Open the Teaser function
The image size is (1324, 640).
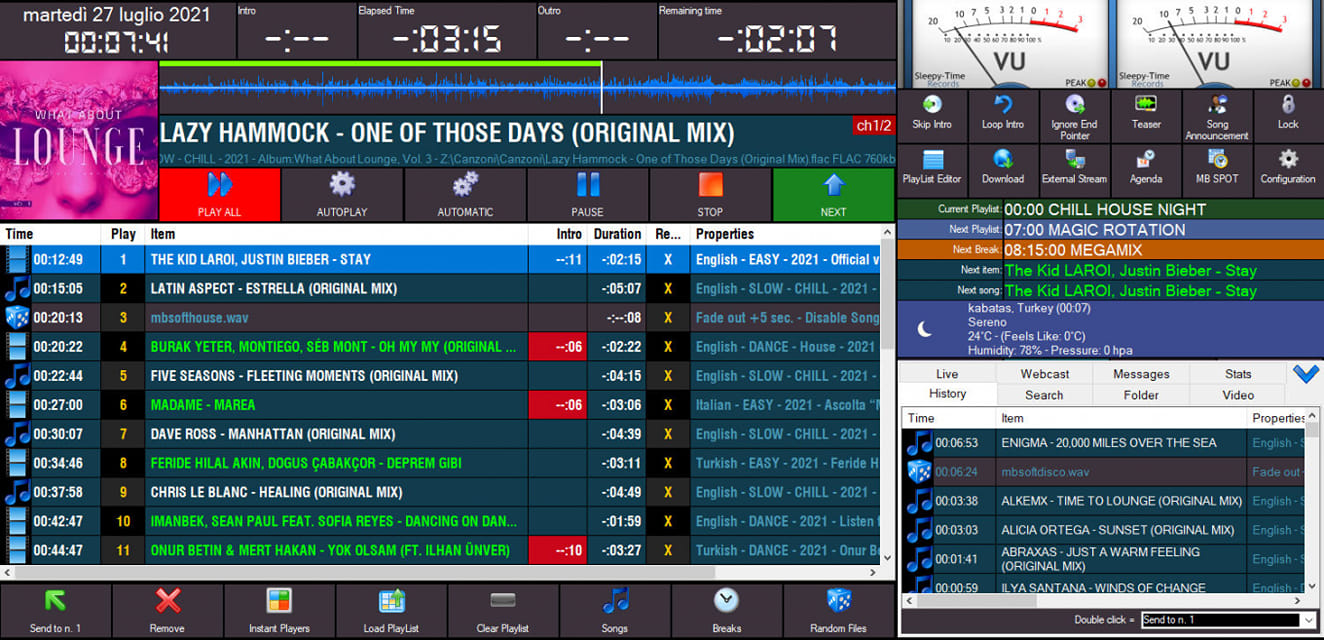(x=1146, y=115)
